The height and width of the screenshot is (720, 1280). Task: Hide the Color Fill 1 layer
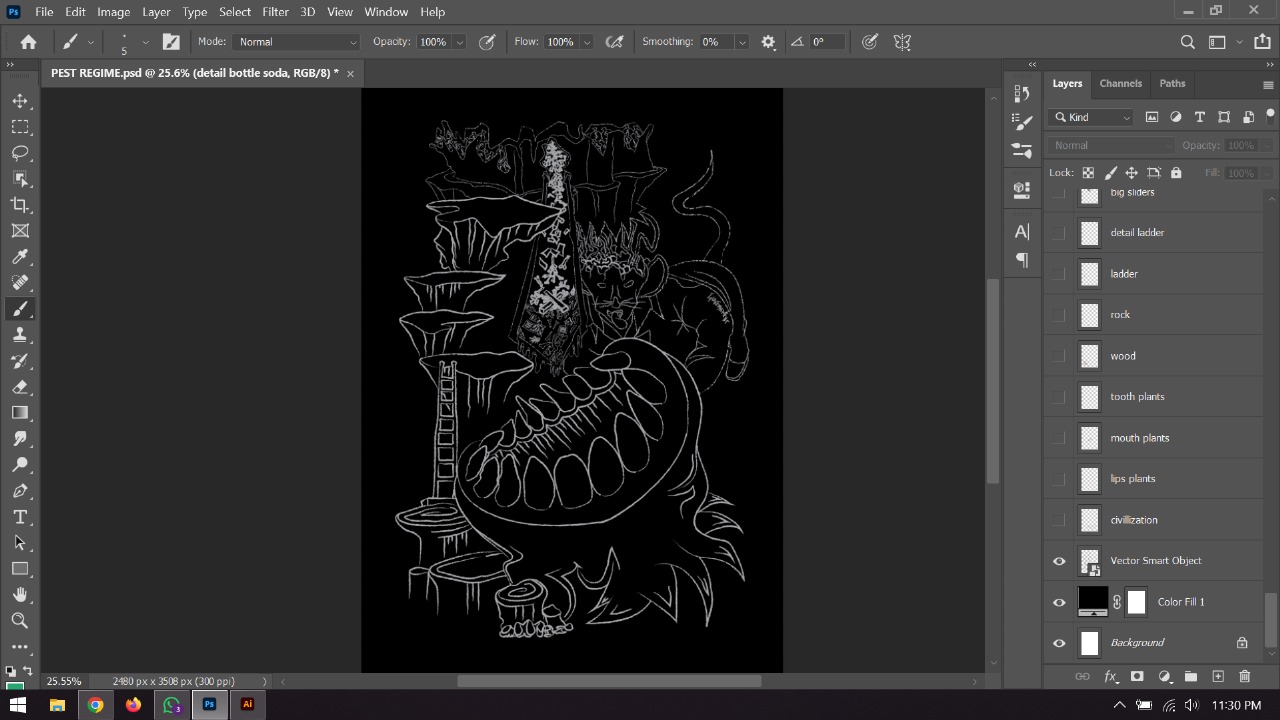pos(1059,602)
